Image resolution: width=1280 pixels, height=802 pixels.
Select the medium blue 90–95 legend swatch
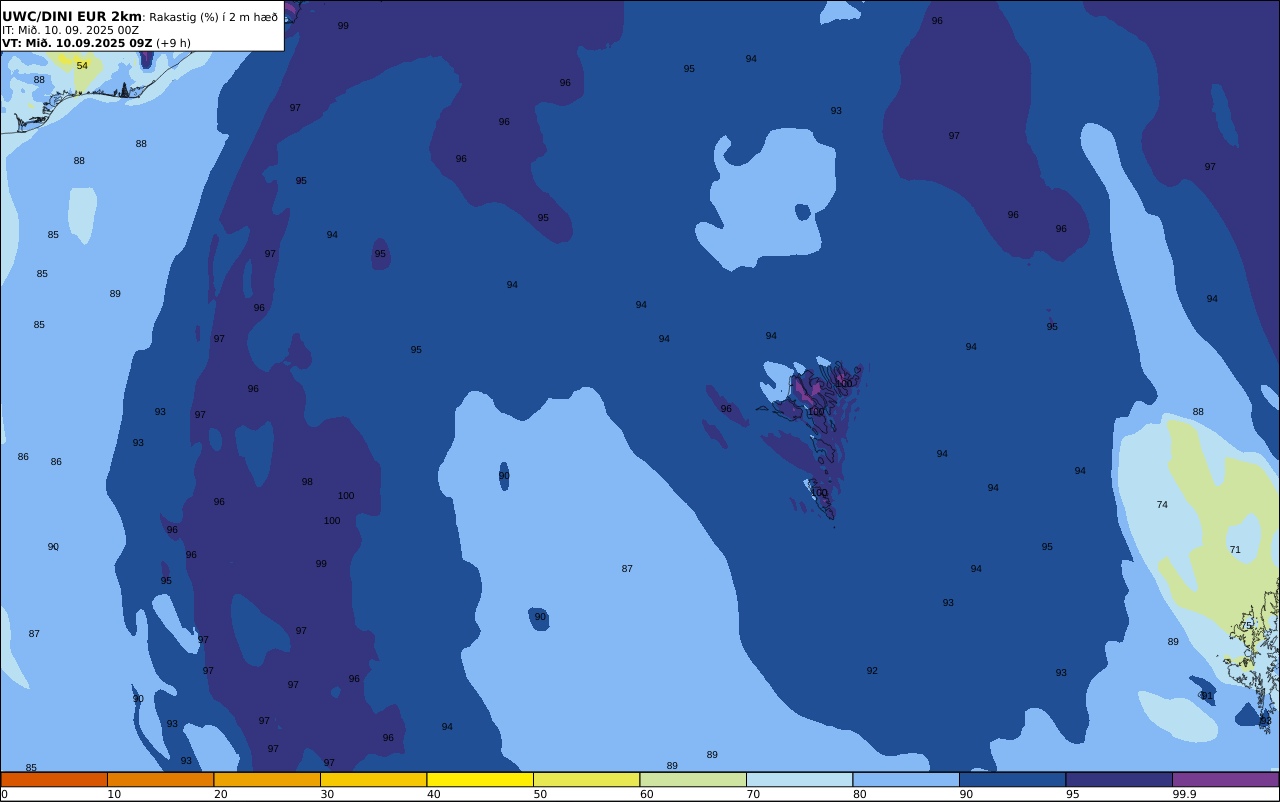pos(1012,779)
